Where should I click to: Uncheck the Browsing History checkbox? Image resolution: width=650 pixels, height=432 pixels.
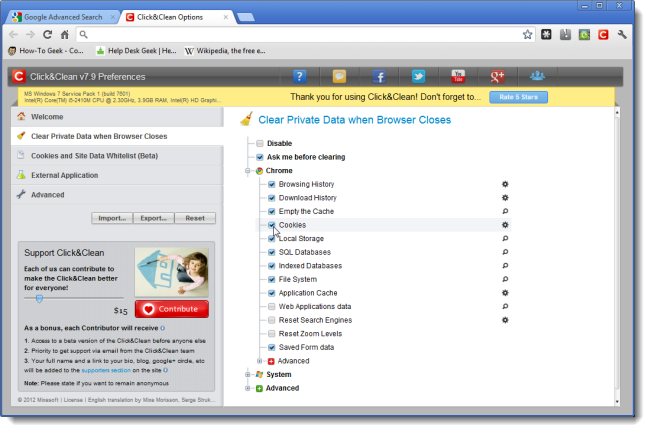pos(272,184)
